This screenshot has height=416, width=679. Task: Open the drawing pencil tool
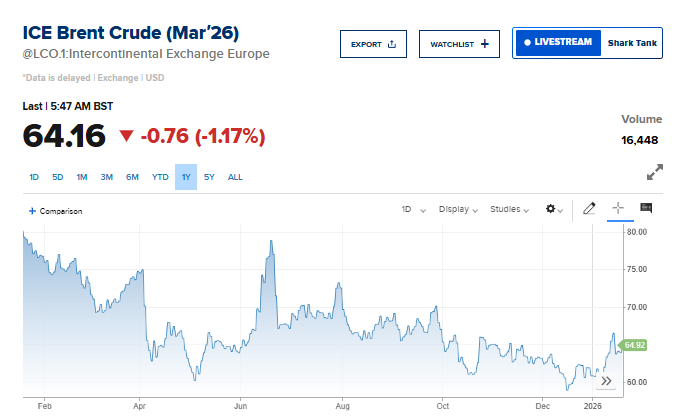[x=589, y=209]
